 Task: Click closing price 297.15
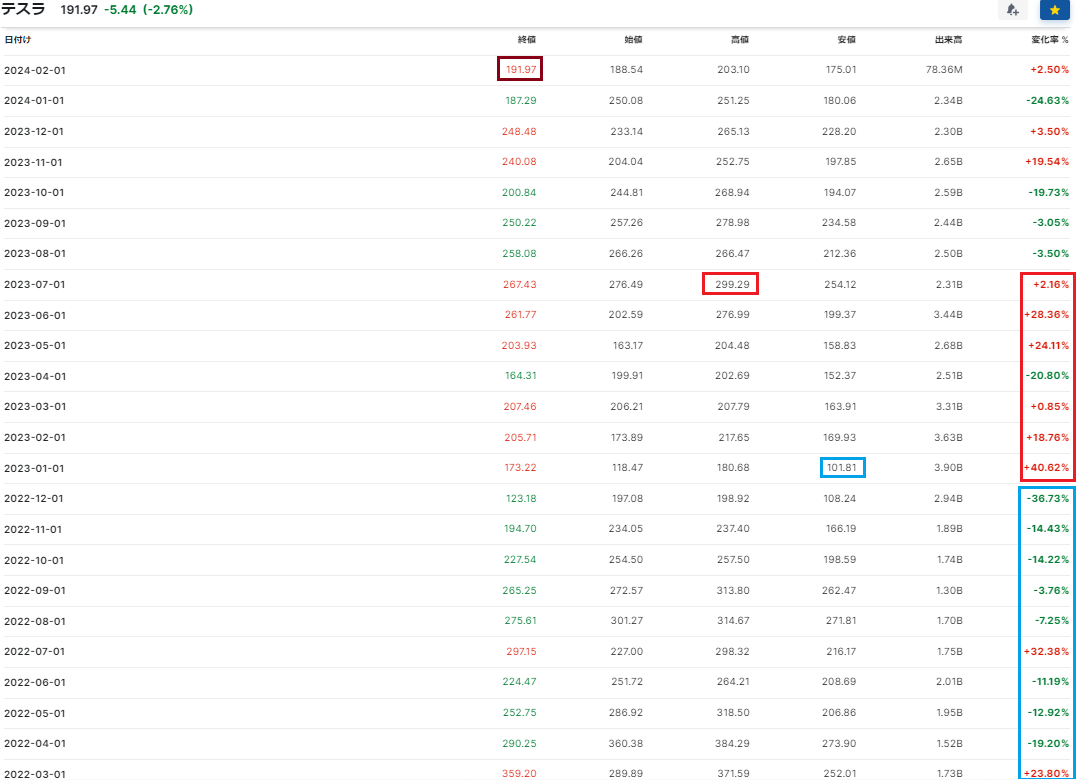pyautogui.click(x=521, y=652)
